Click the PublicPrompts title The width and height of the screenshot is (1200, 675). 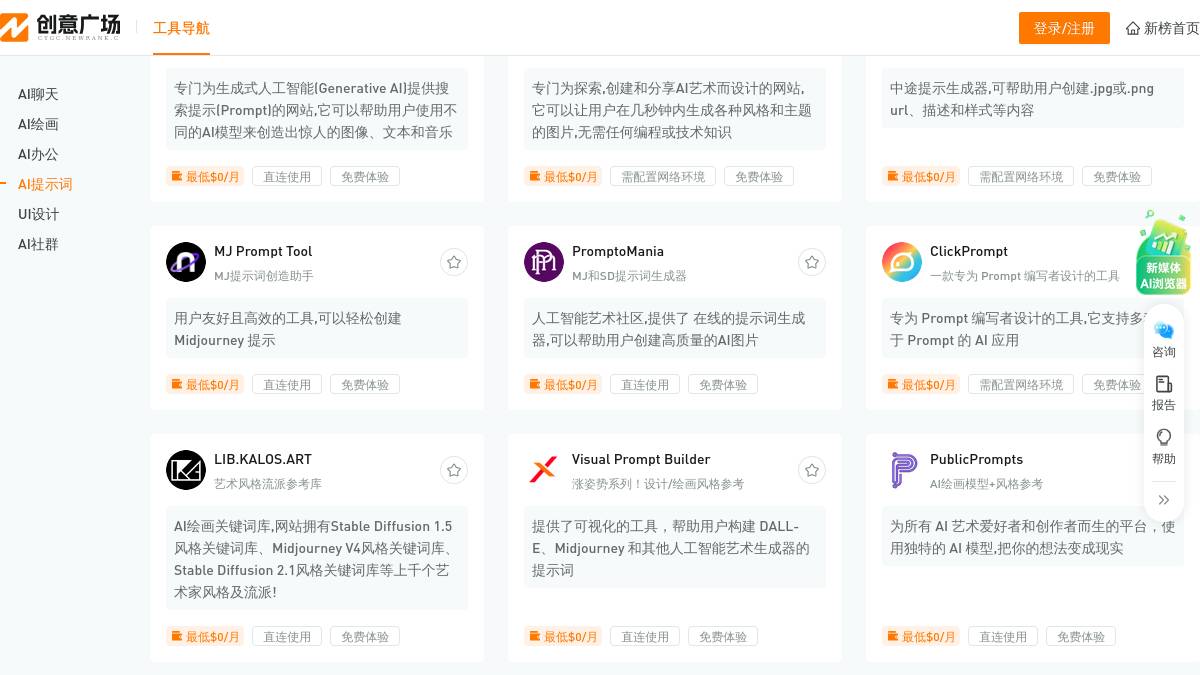[976, 459]
